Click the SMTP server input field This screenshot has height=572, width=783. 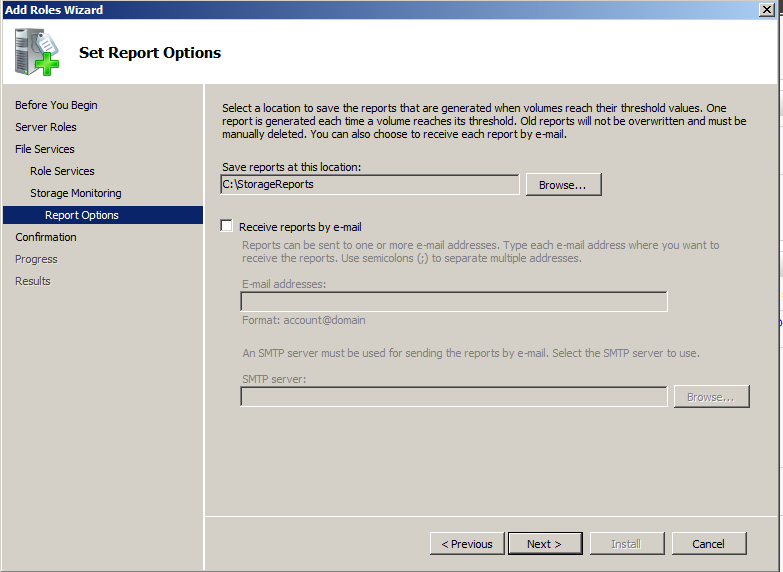(453, 397)
